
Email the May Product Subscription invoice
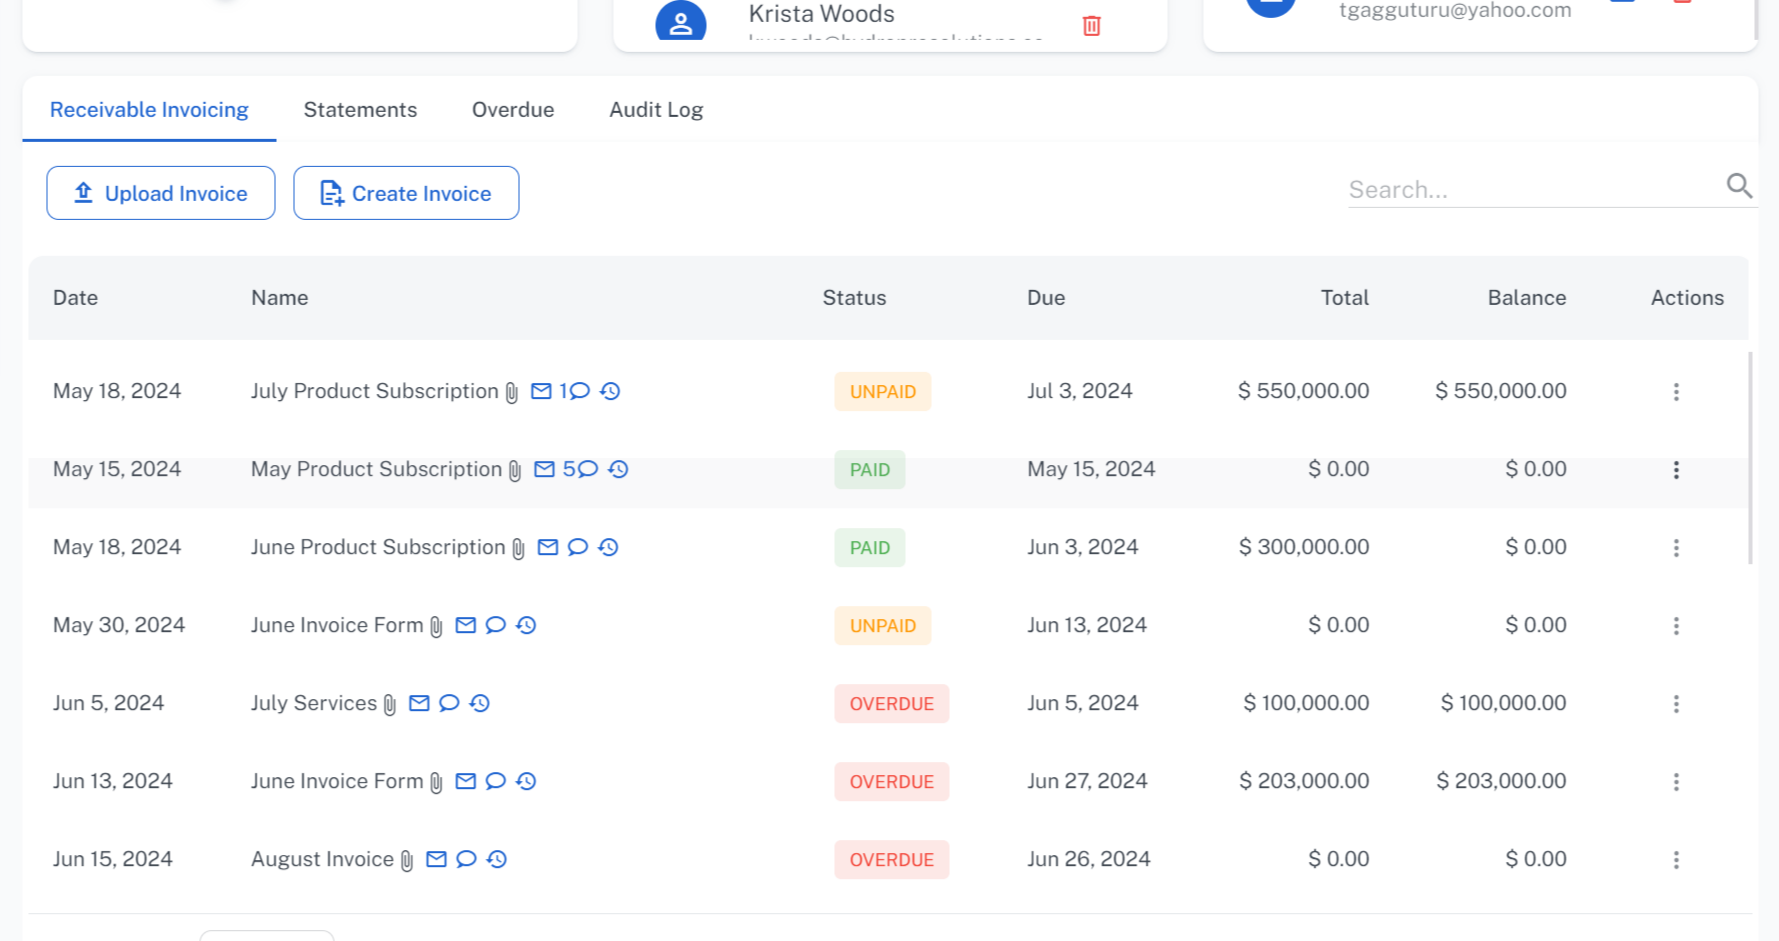tap(544, 469)
